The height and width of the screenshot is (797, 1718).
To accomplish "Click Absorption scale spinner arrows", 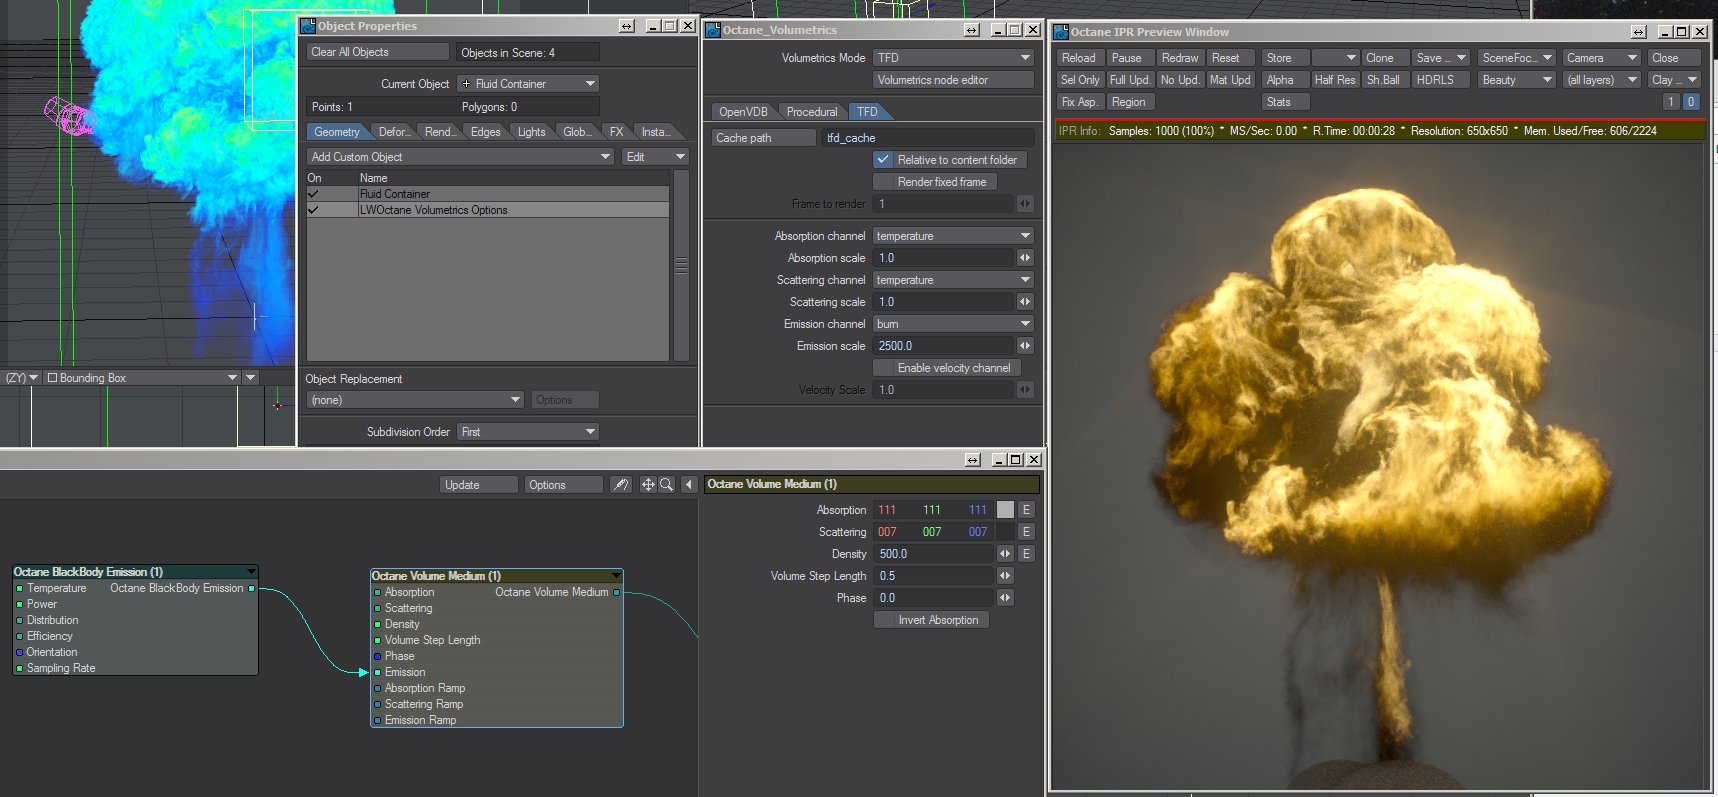I will click(x=1025, y=258).
